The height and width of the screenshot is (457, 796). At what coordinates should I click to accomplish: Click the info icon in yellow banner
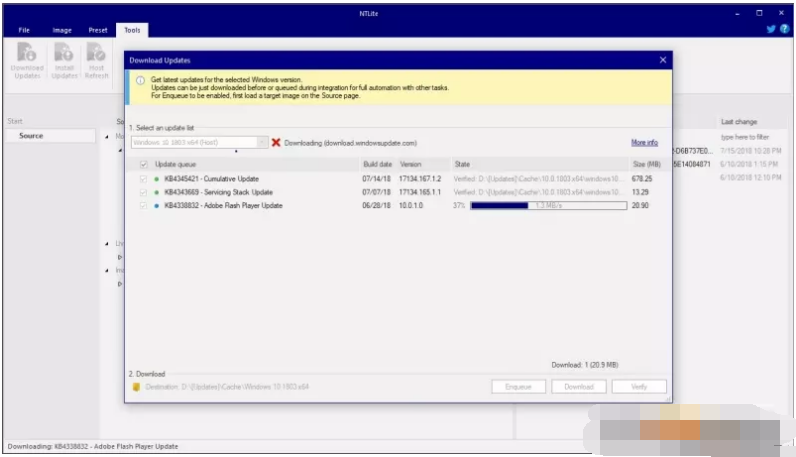[x=140, y=80]
